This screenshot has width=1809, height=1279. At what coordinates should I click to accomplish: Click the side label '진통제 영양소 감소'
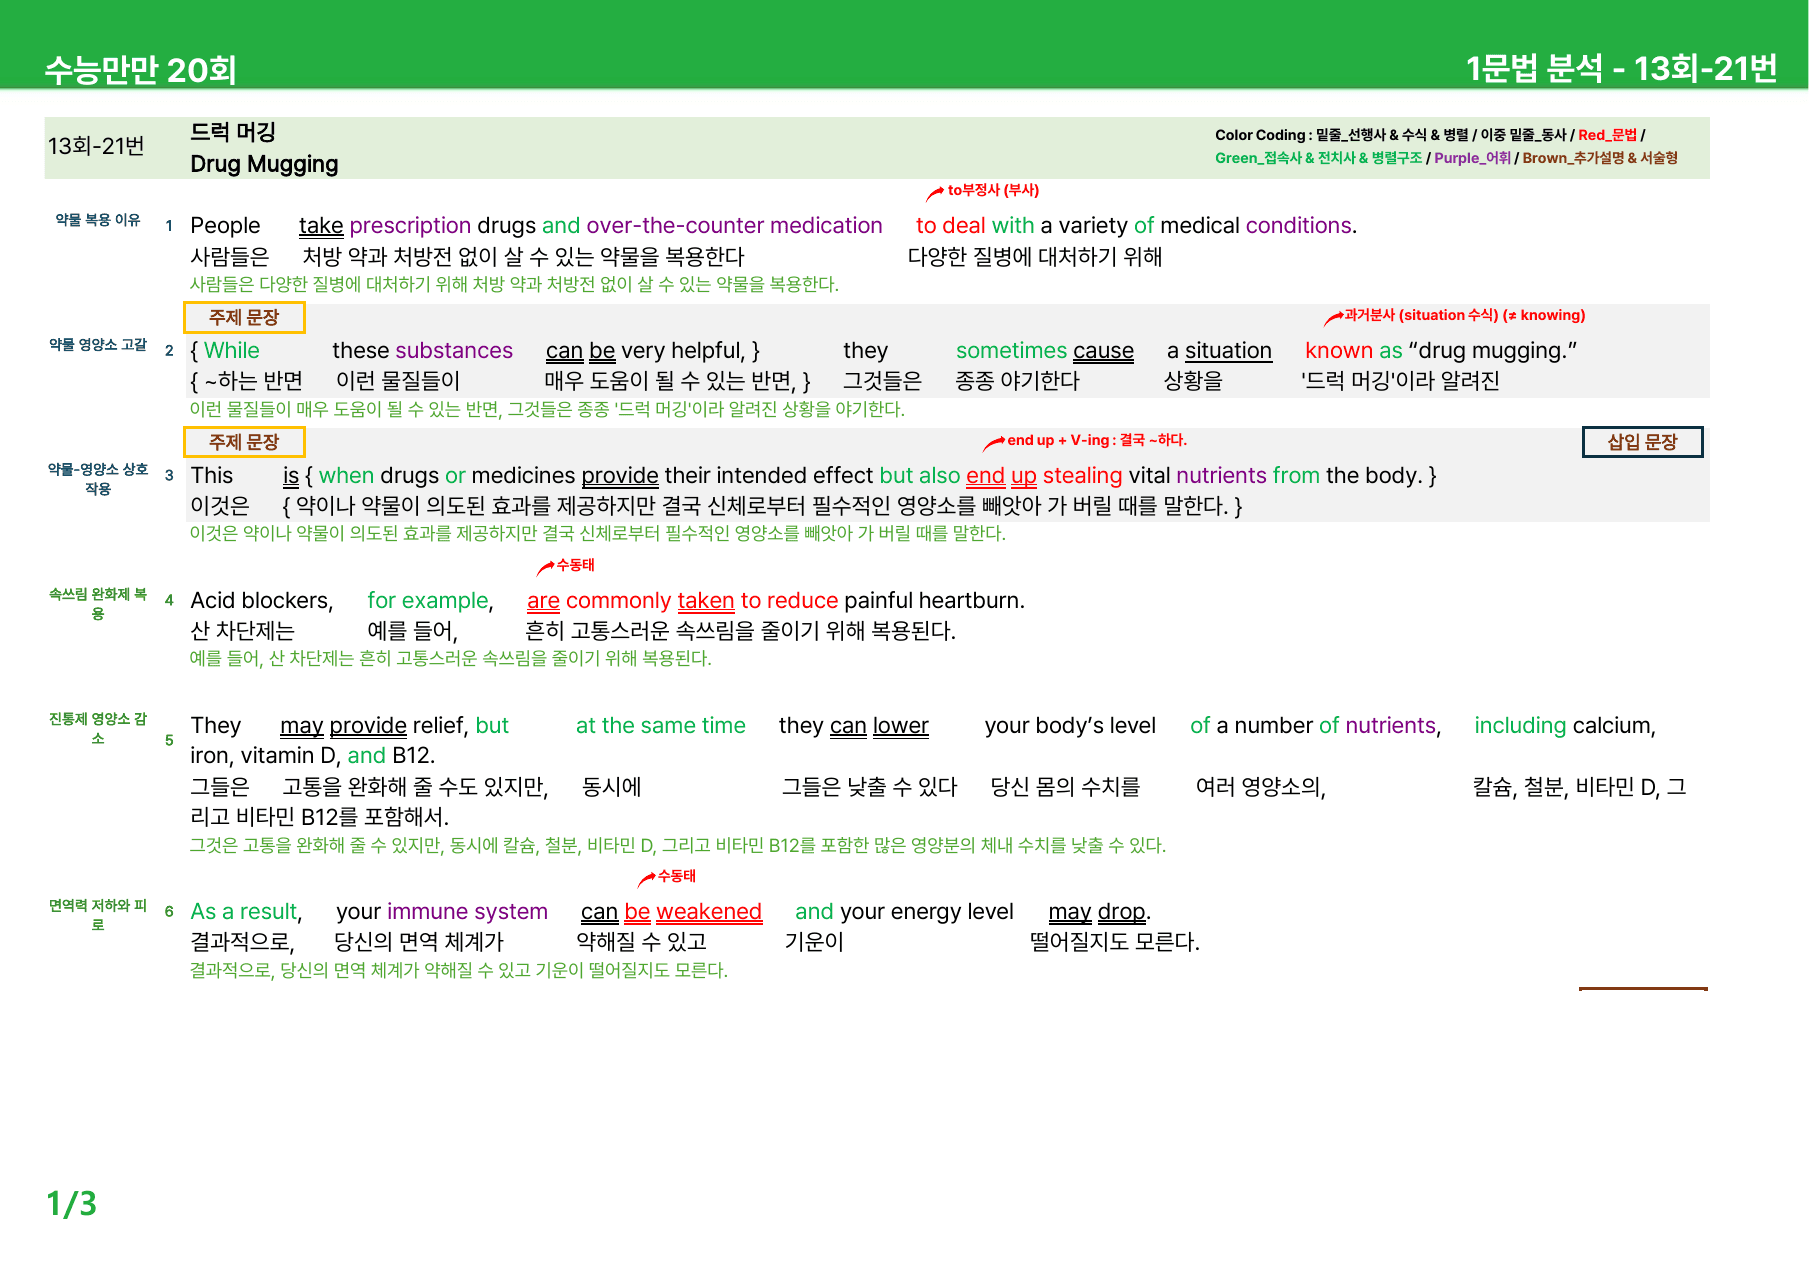[x=98, y=729]
